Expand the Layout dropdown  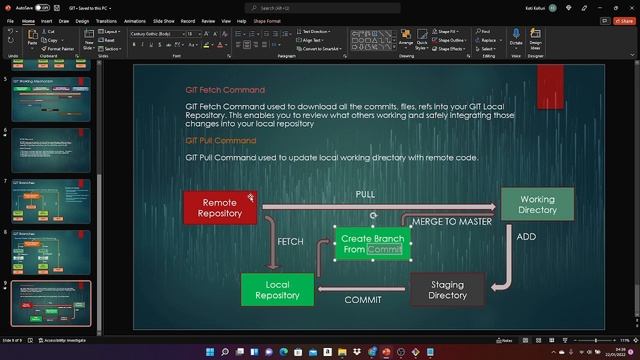click(x=109, y=31)
